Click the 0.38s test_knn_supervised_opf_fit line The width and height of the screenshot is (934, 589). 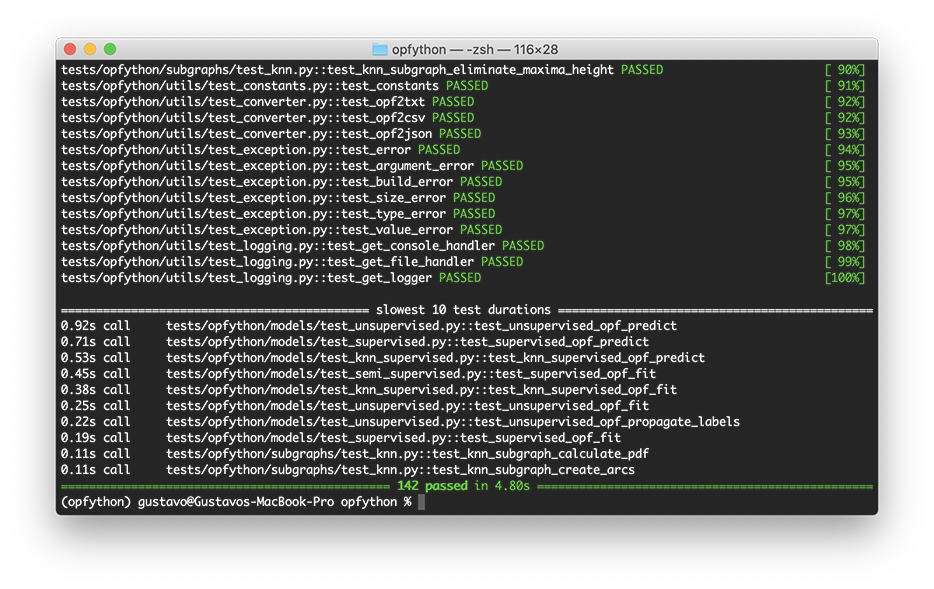(x=369, y=390)
